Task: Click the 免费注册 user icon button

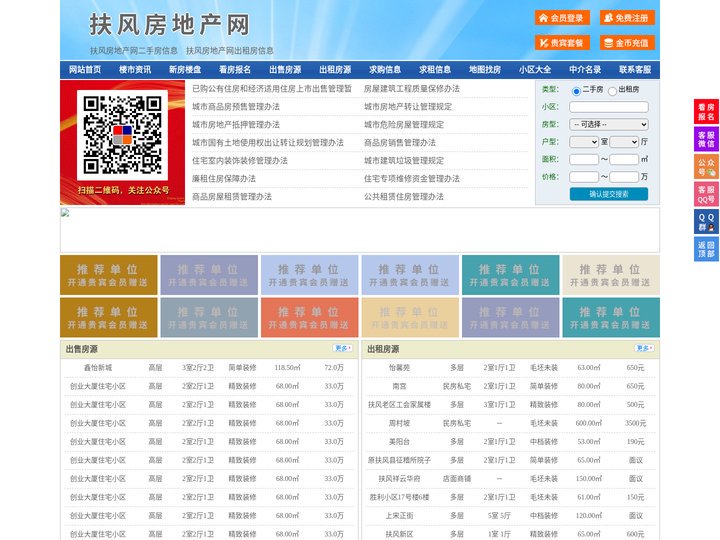Action: coord(627,18)
